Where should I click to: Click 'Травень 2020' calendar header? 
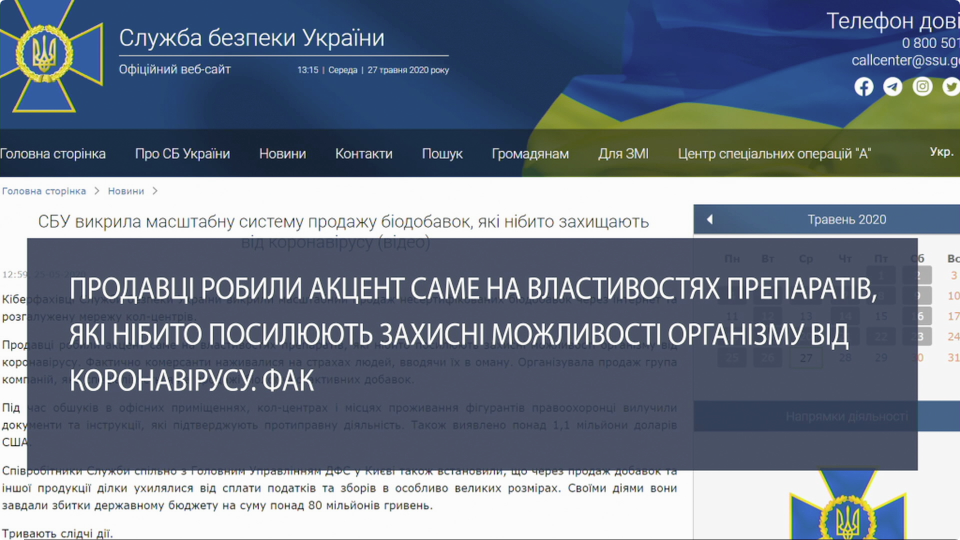(847, 219)
